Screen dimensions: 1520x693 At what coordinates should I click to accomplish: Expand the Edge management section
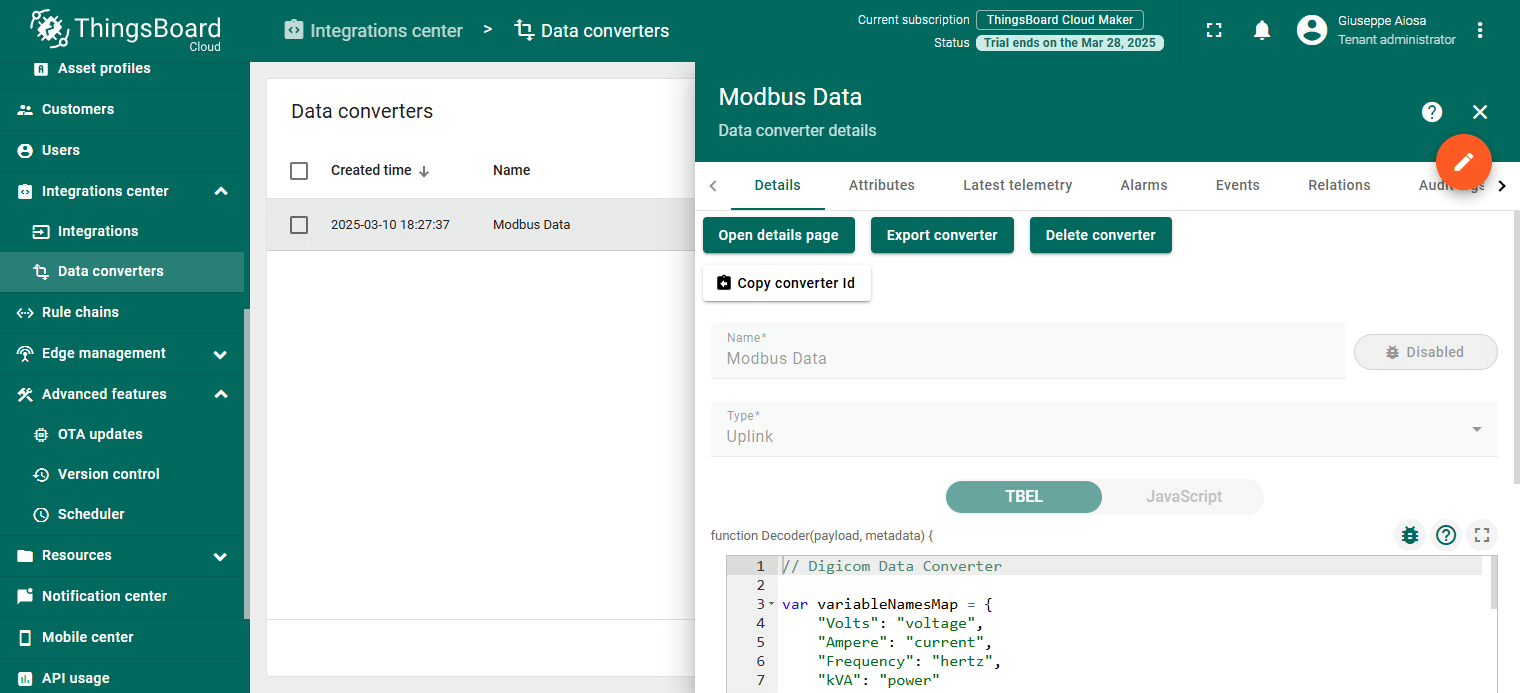(x=221, y=354)
